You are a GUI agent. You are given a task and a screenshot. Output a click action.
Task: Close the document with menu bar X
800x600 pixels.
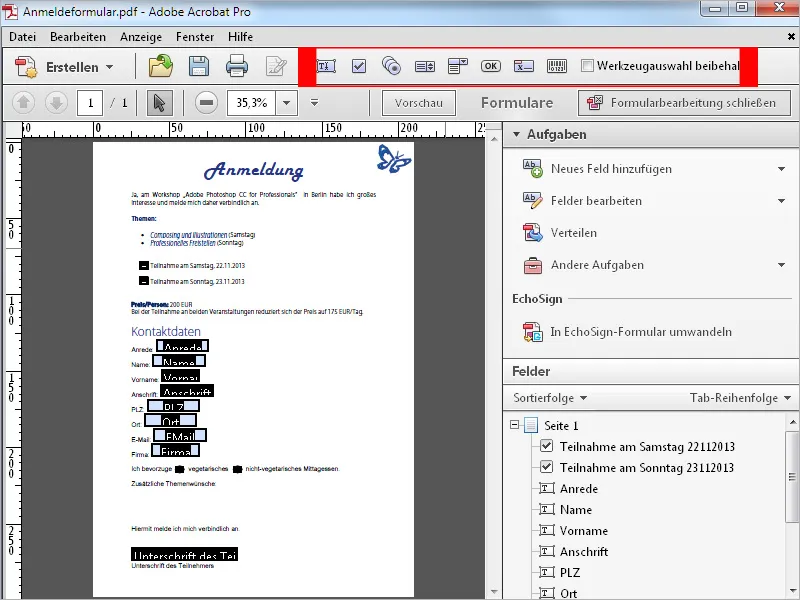(x=791, y=37)
